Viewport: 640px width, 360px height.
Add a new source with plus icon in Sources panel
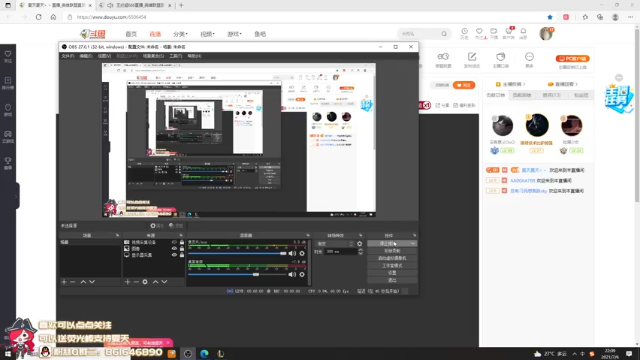point(127,282)
